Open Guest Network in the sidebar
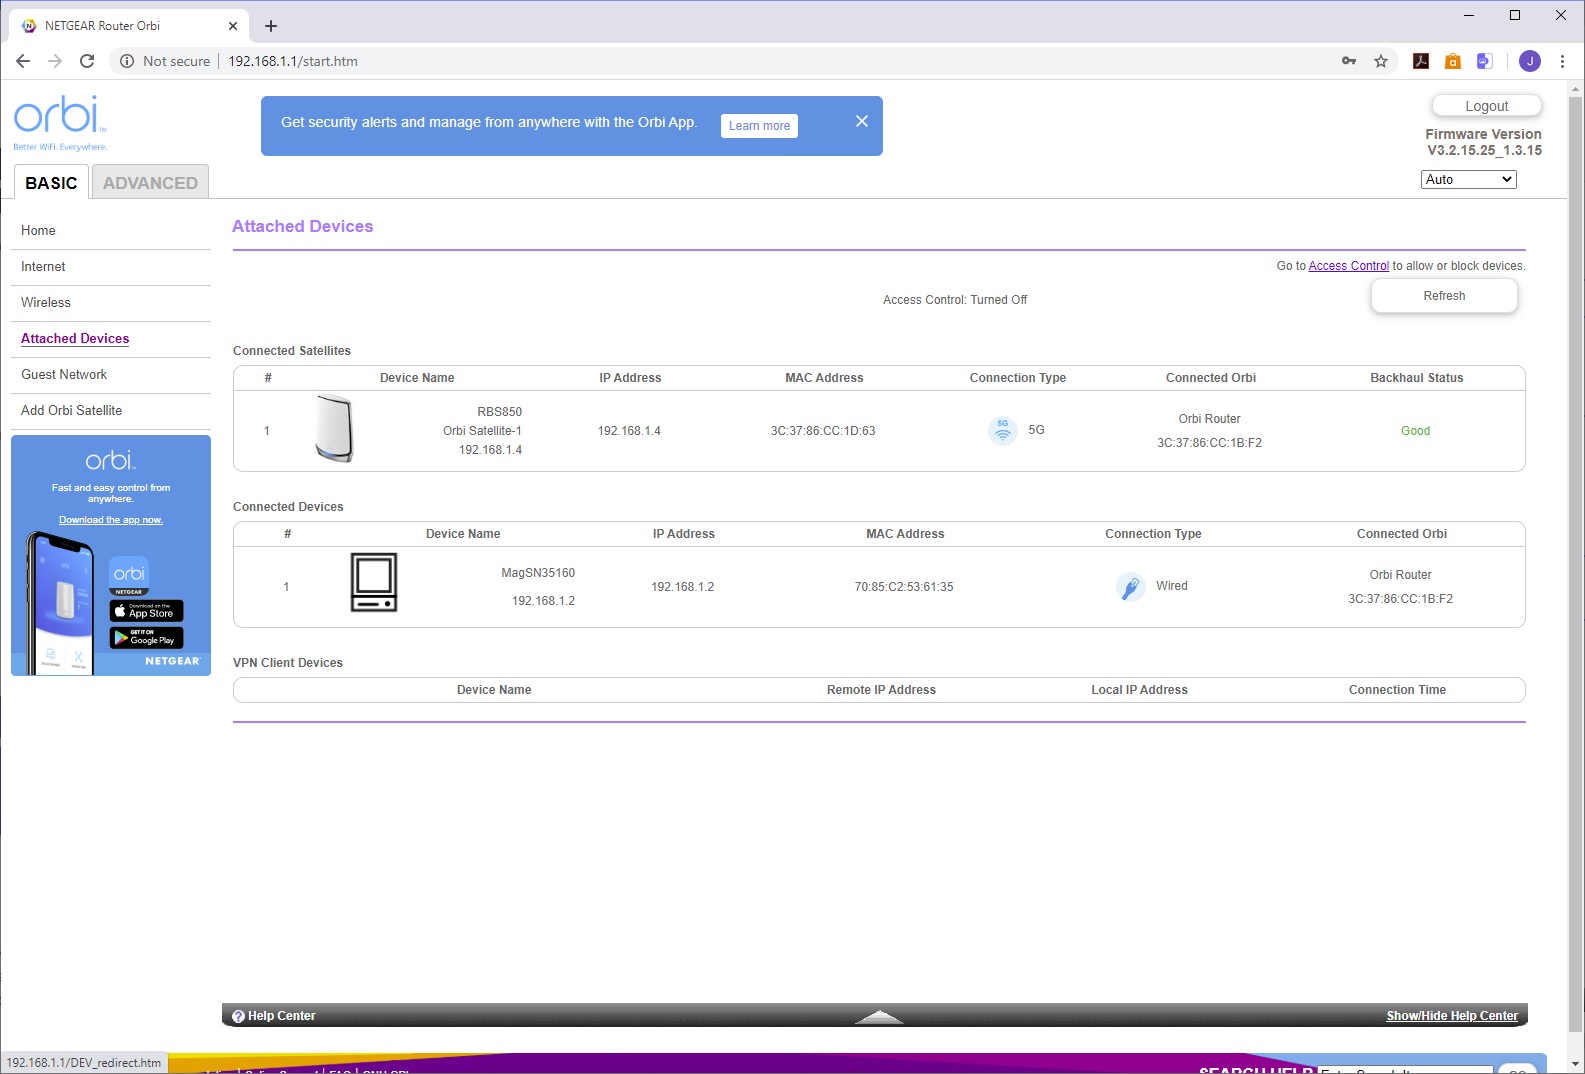 64,375
